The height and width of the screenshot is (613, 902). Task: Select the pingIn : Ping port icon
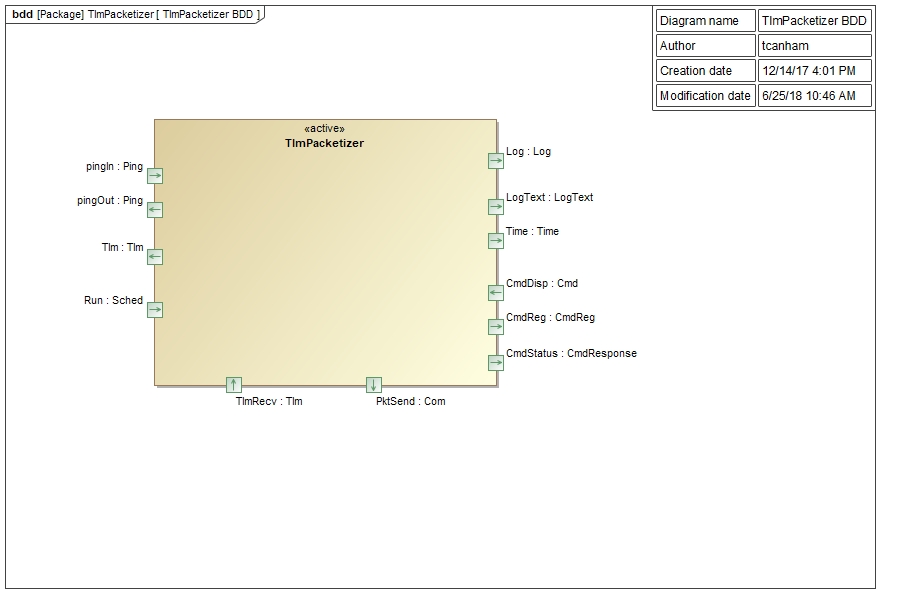pyautogui.click(x=155, y=174)
